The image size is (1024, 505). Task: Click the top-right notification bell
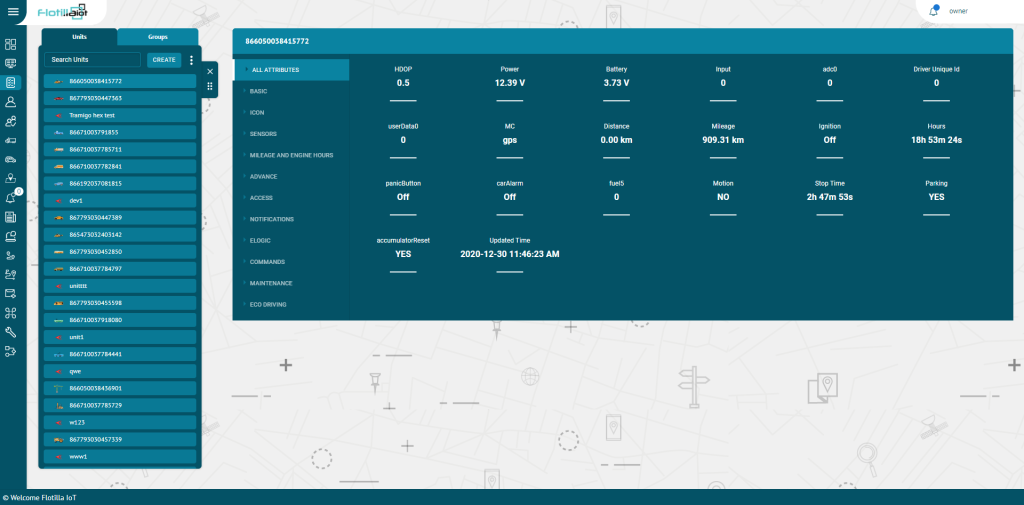point(933,11)
